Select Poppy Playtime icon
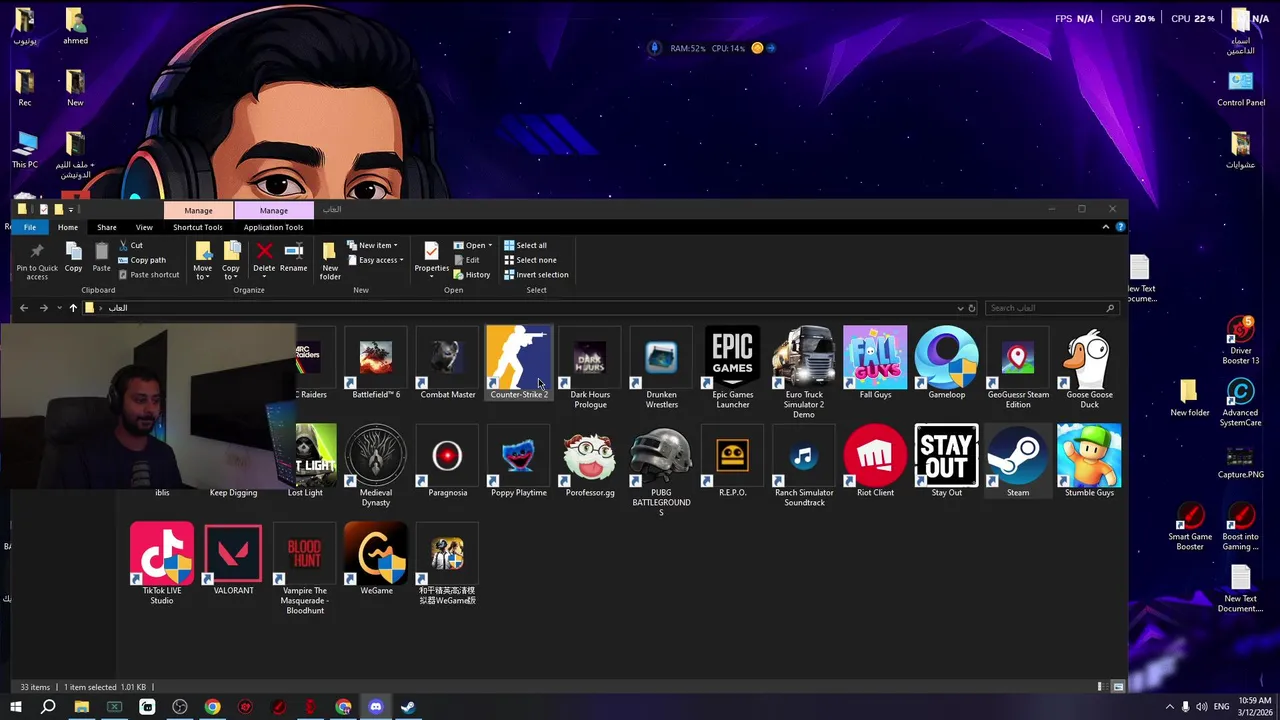This screenshot has height=720, width=1280. click(x=519, y=461)
